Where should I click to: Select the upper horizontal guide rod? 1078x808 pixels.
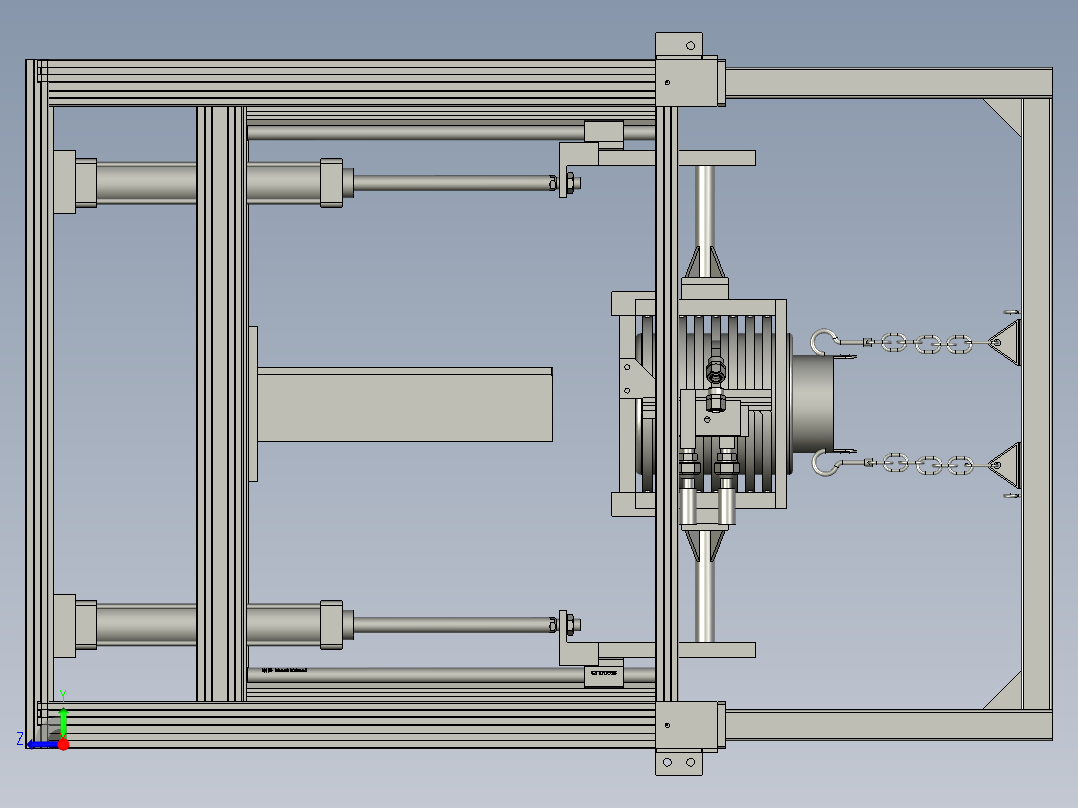416,132
